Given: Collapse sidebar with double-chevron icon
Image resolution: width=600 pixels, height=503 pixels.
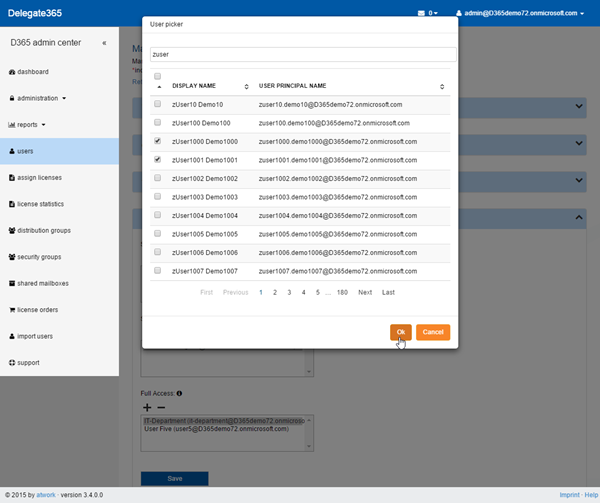Looking at the screenshot, I should click(105, 43).
